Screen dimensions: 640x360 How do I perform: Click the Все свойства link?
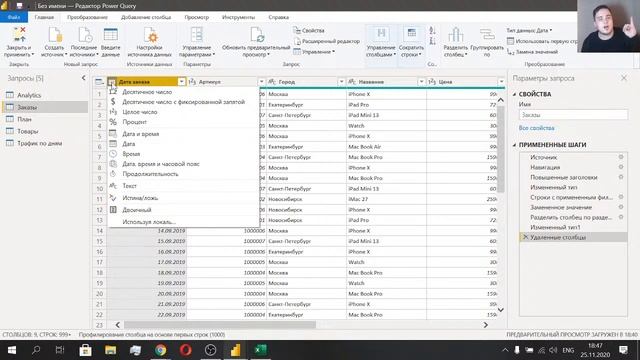point(536,128)
